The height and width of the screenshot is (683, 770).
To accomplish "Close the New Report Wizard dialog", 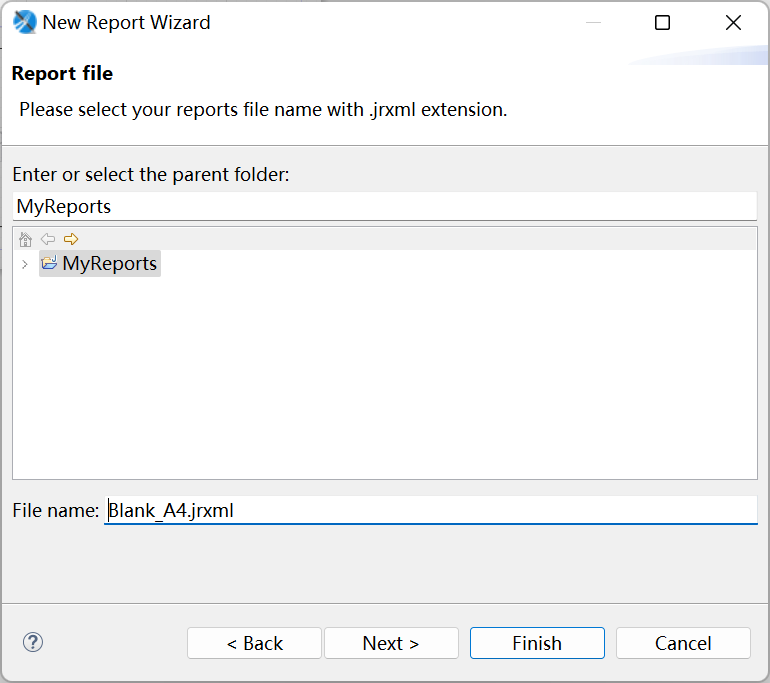I will pyautogui.click(x=733, y=23).
